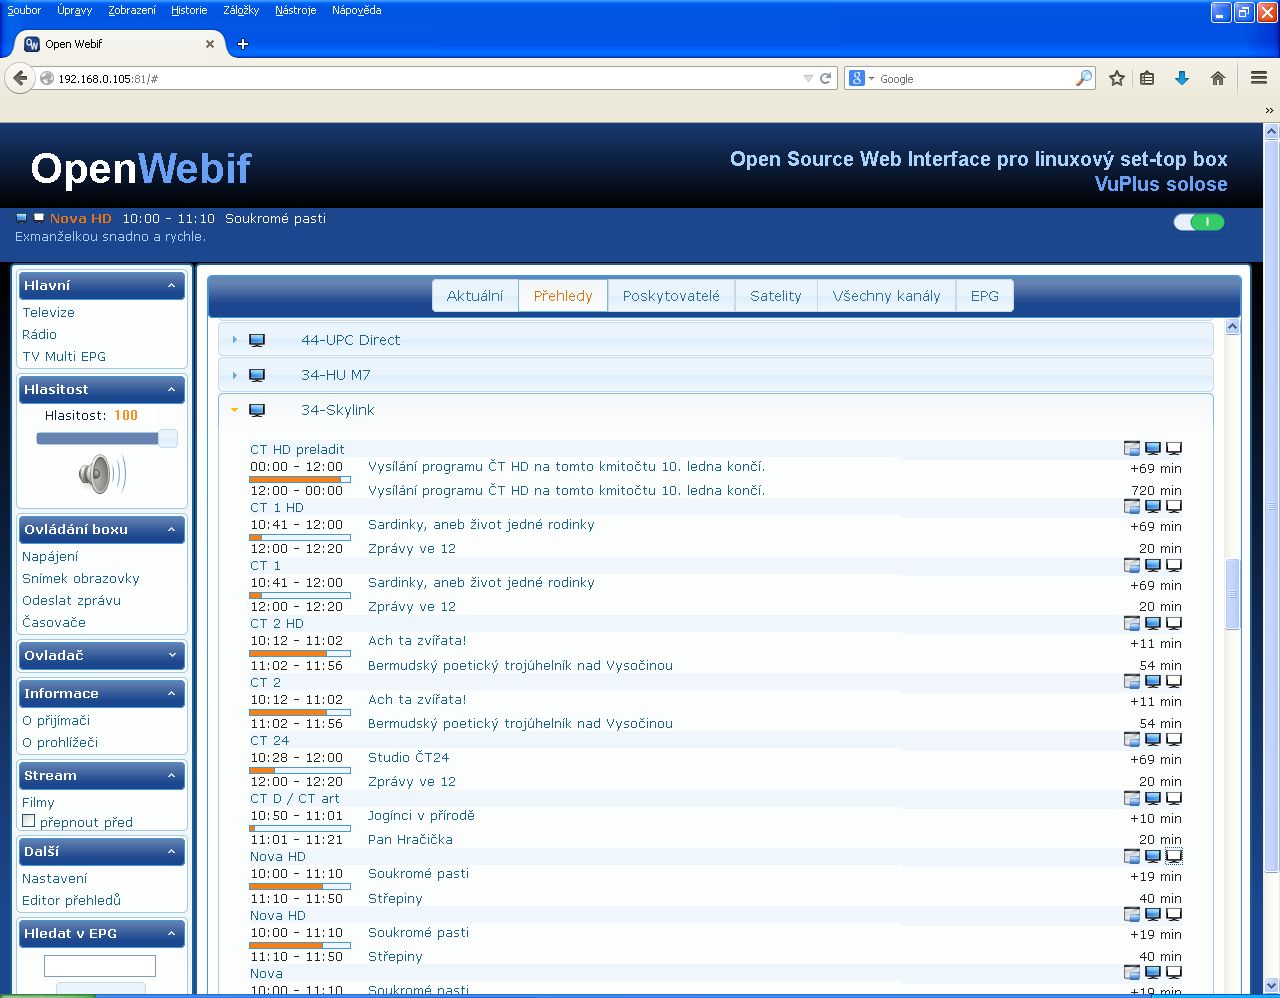Collapse the Hledat v EPG section
The height and width of the screenshot is (998, 1280).
pyautogui.click(x=171, y=934)
